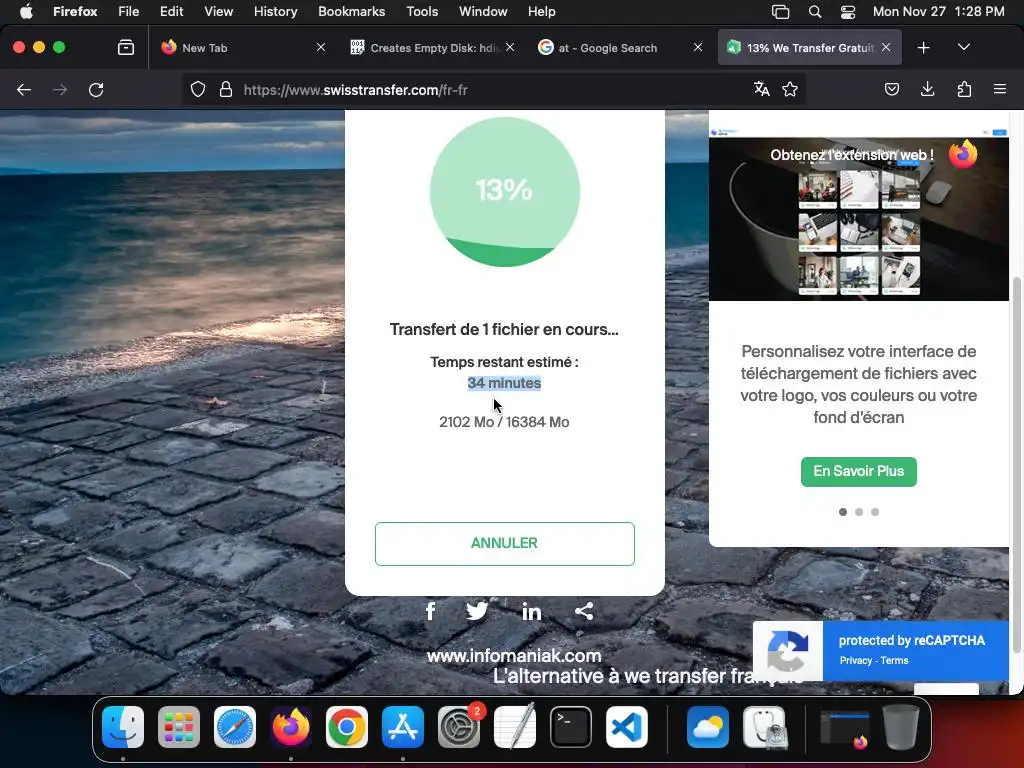Close the We Transfer Gratuit tab

(886, 48)
